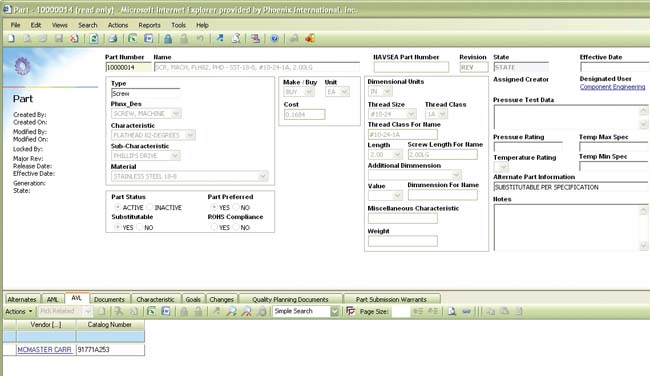Screen dimensions: 650x376
Task: Click the blue help question mark icon
Action: coord(274,39)
